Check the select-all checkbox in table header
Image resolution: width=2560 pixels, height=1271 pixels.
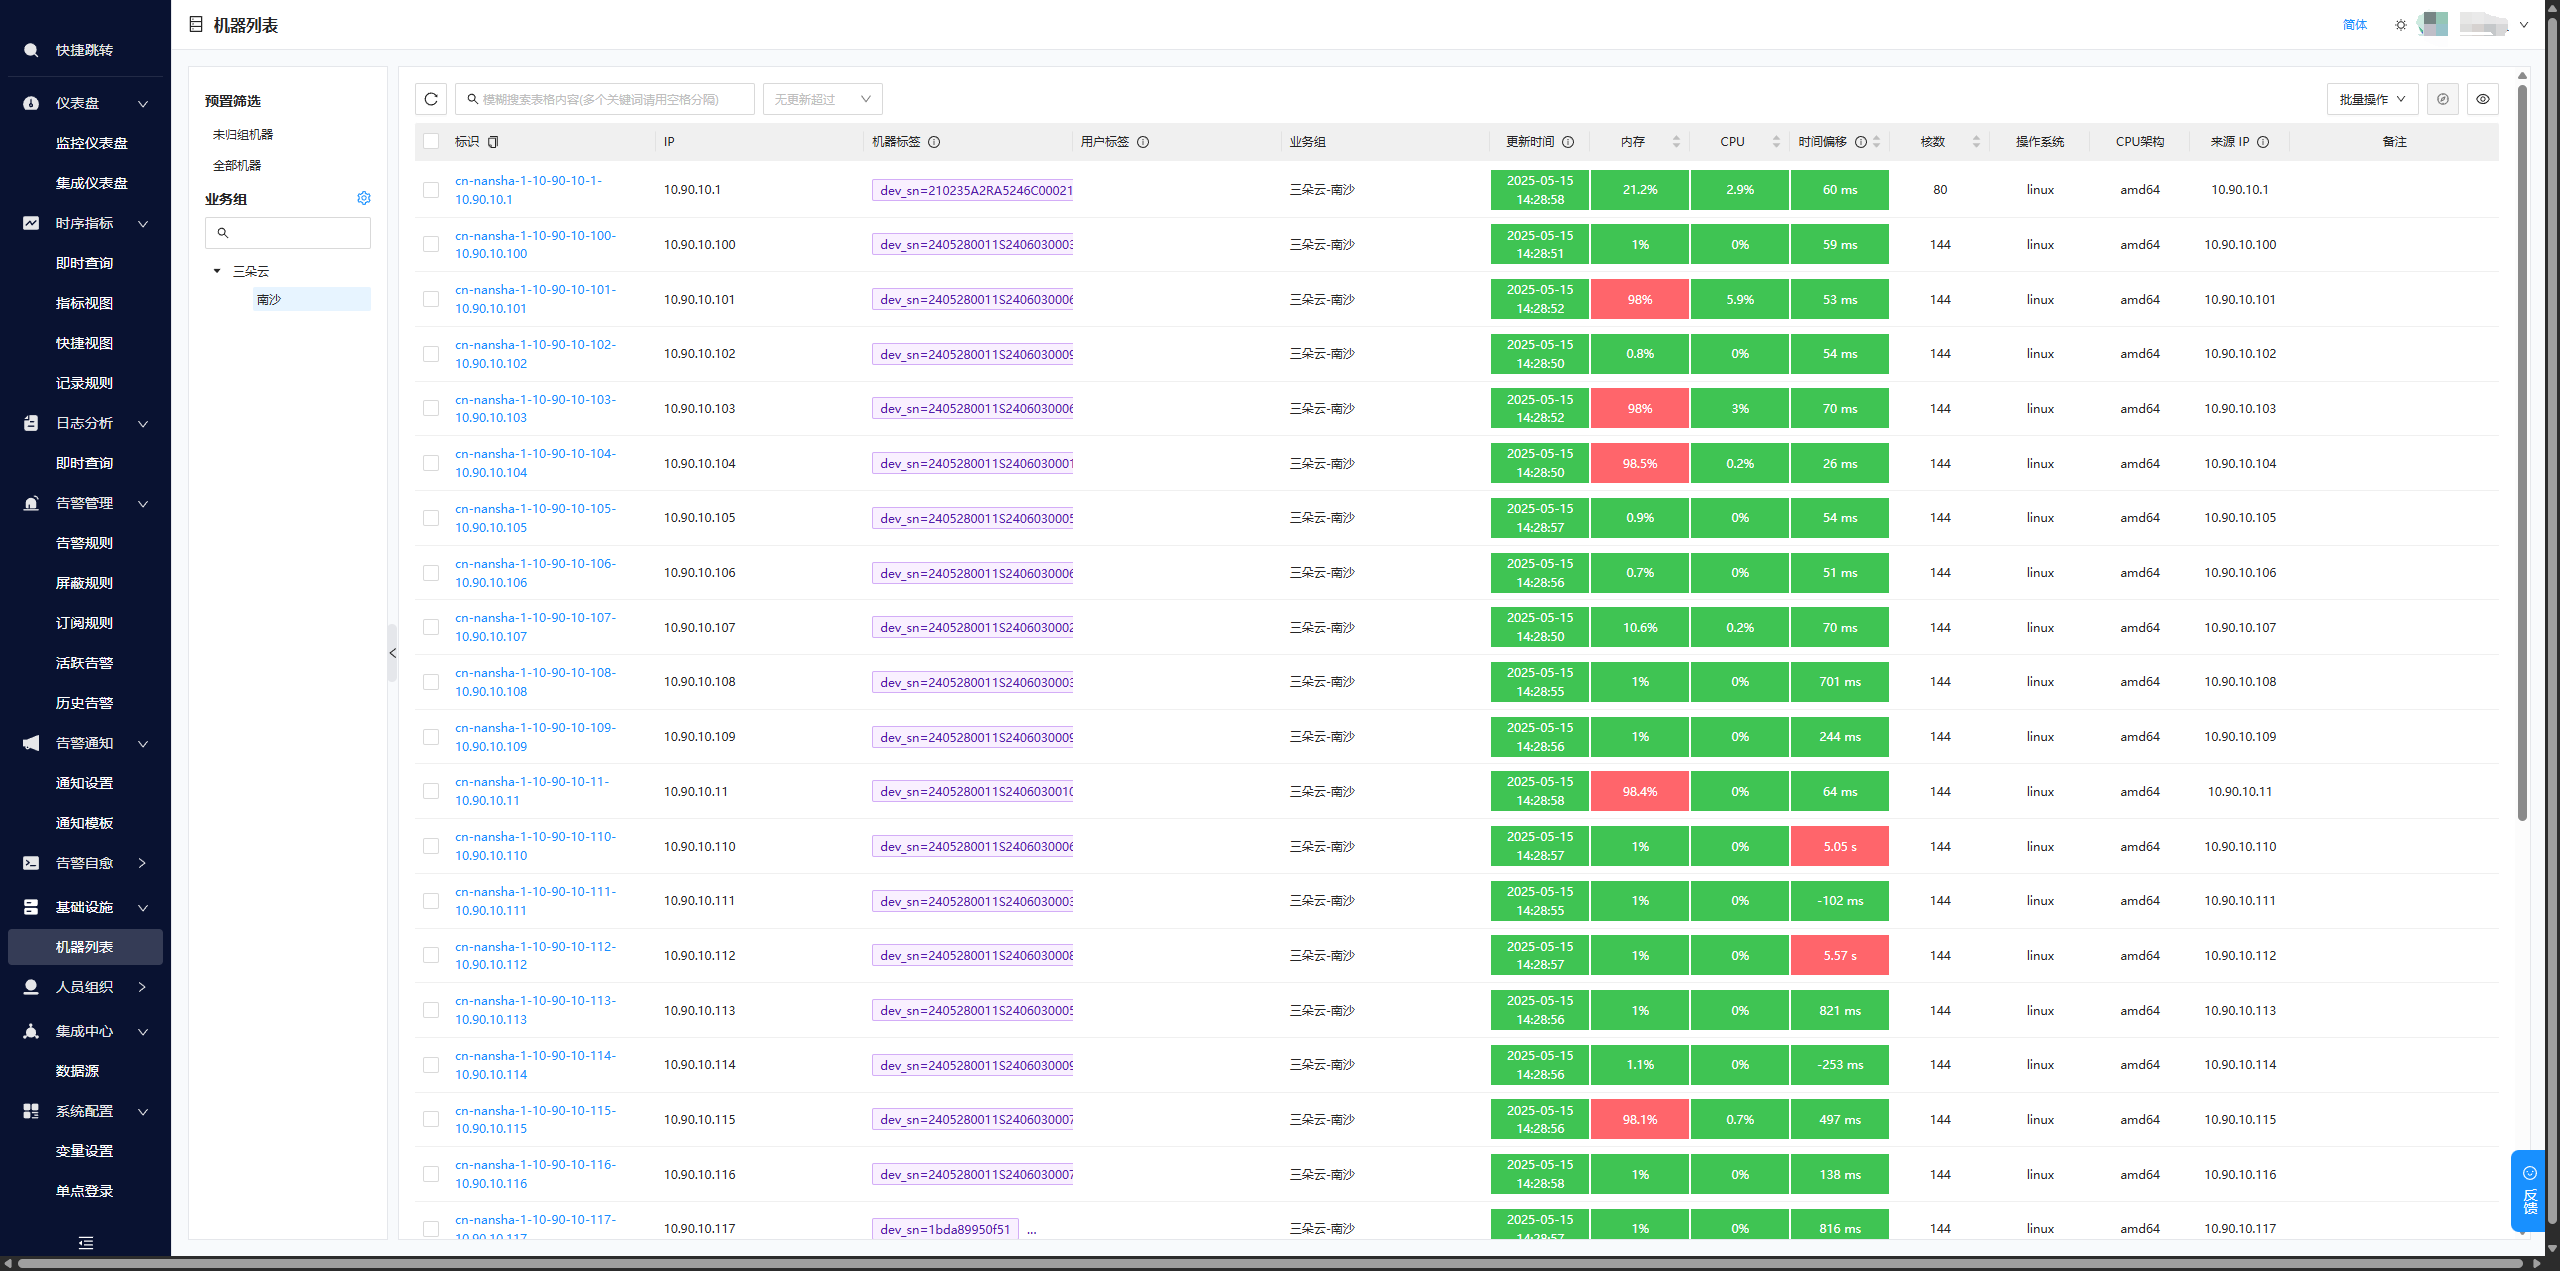tap(431, 142)
